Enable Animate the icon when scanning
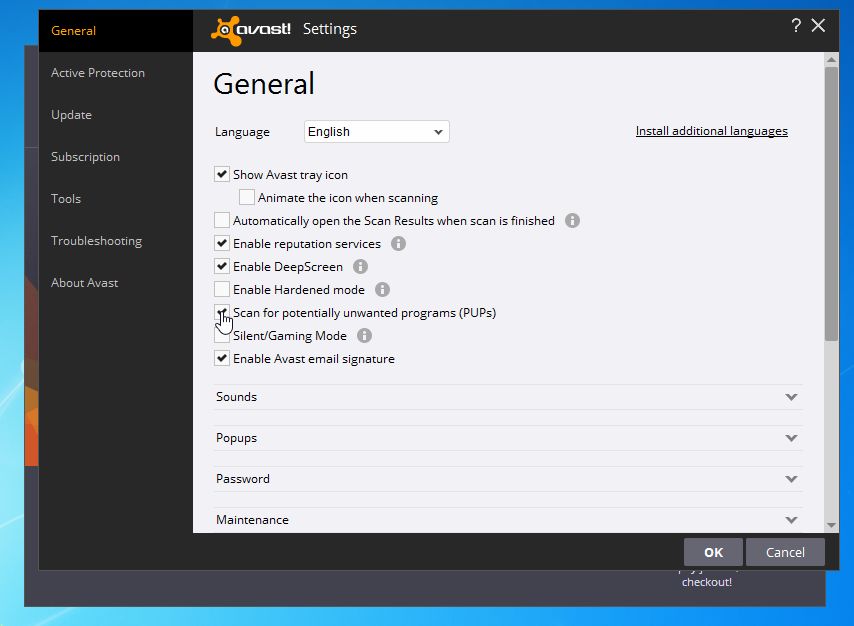Image resolution: width=854 pixels, height=626 pixels. (247, 197)
